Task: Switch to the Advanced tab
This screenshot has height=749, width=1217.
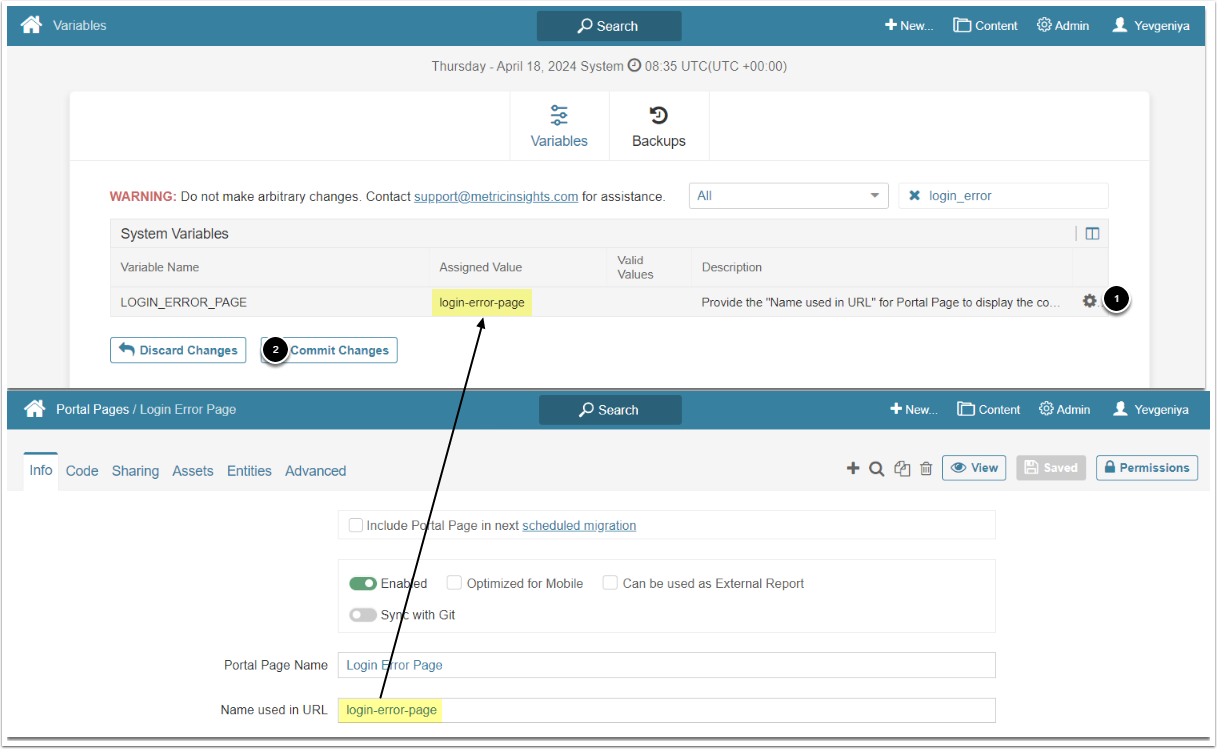Action: (x=316, y=471)
